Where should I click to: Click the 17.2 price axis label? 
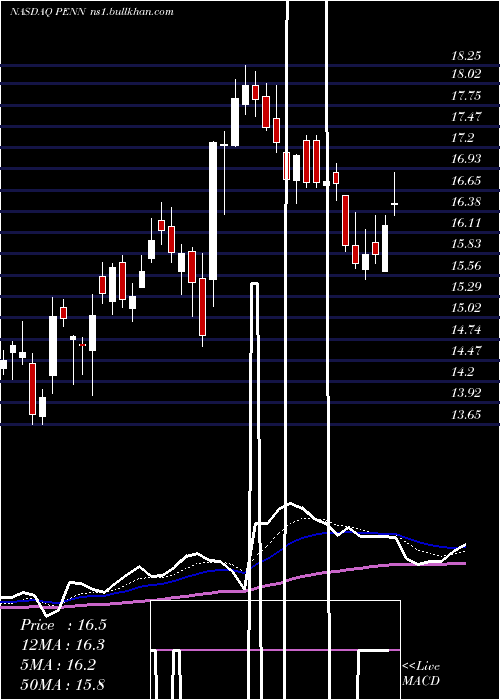point(463,138)
